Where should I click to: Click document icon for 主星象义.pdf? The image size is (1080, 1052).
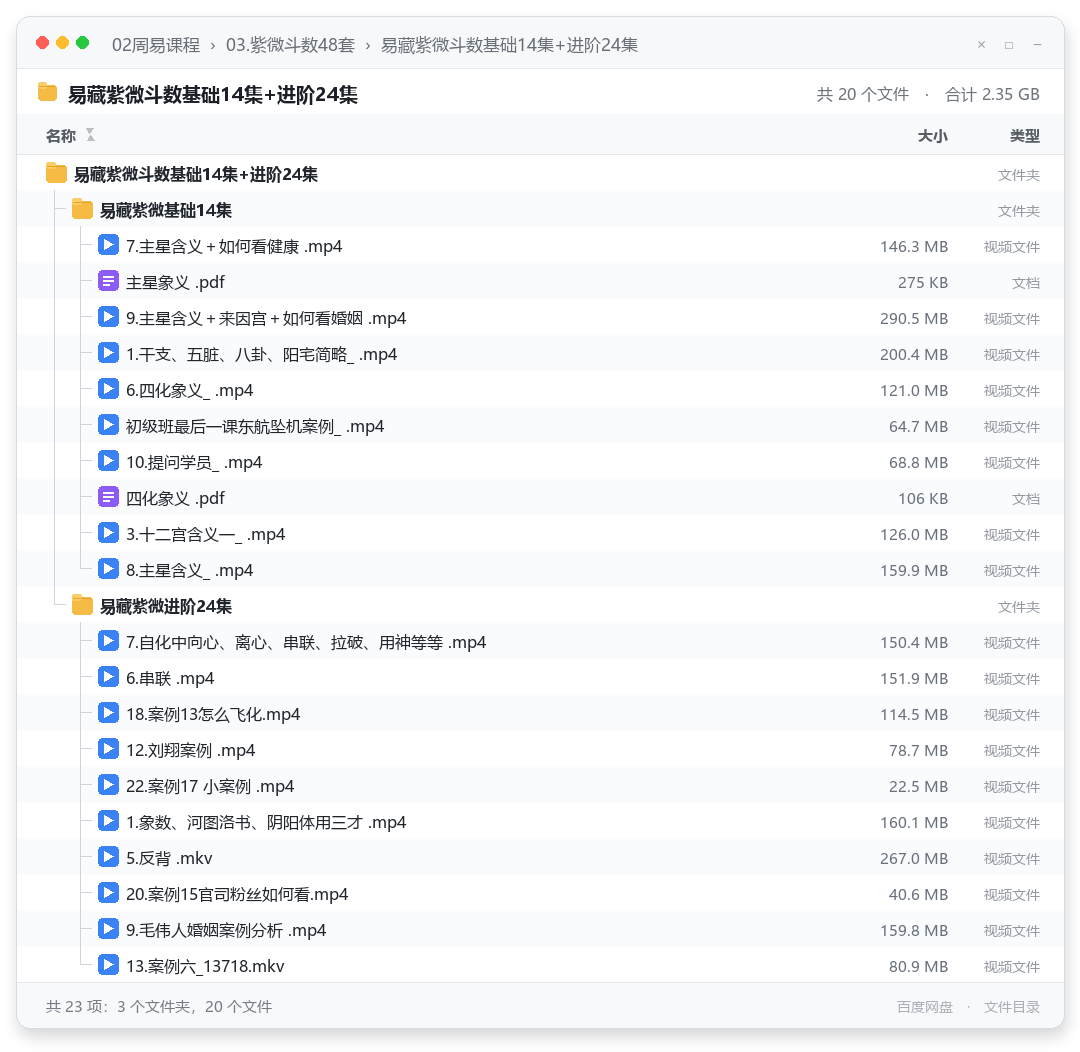(108, 281)
